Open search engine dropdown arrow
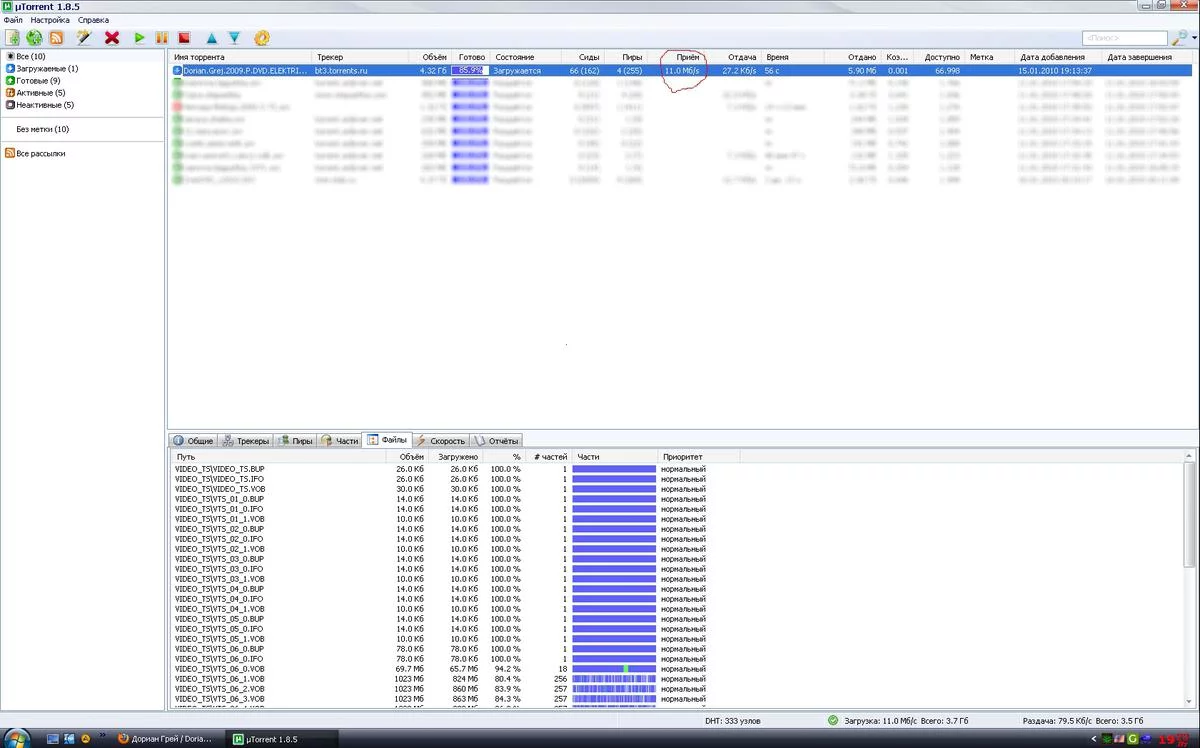The height and width of the screenshot is (748, 1200). click(1193, 38)
